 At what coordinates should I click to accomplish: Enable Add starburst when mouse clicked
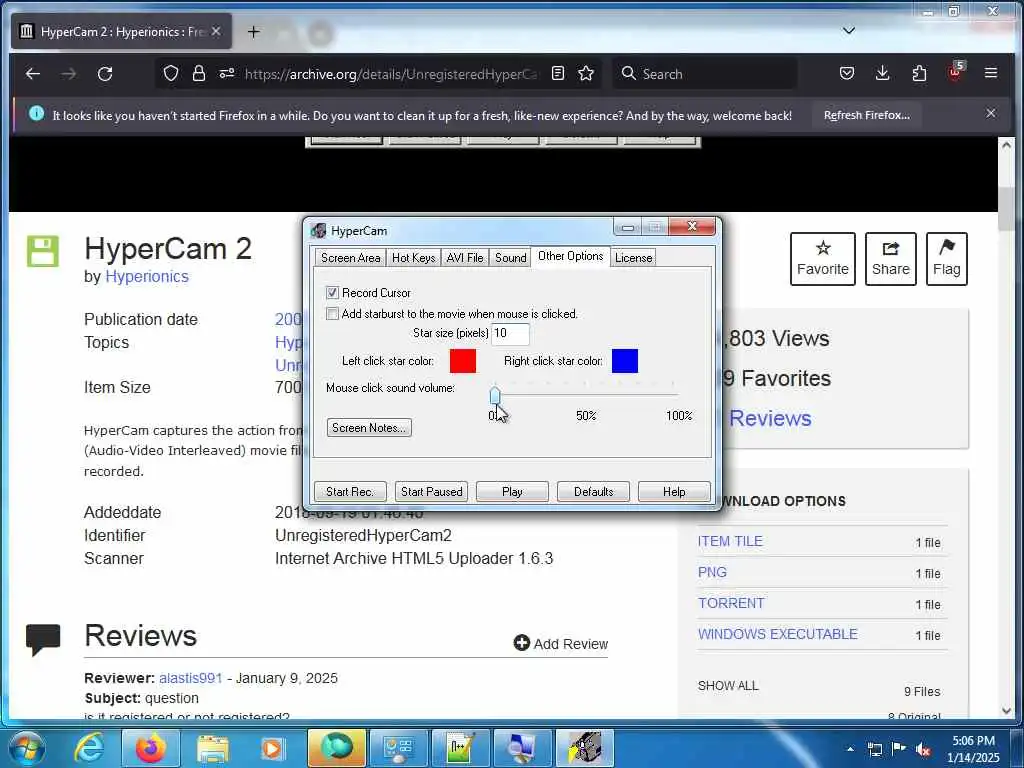tap(332, 313)
